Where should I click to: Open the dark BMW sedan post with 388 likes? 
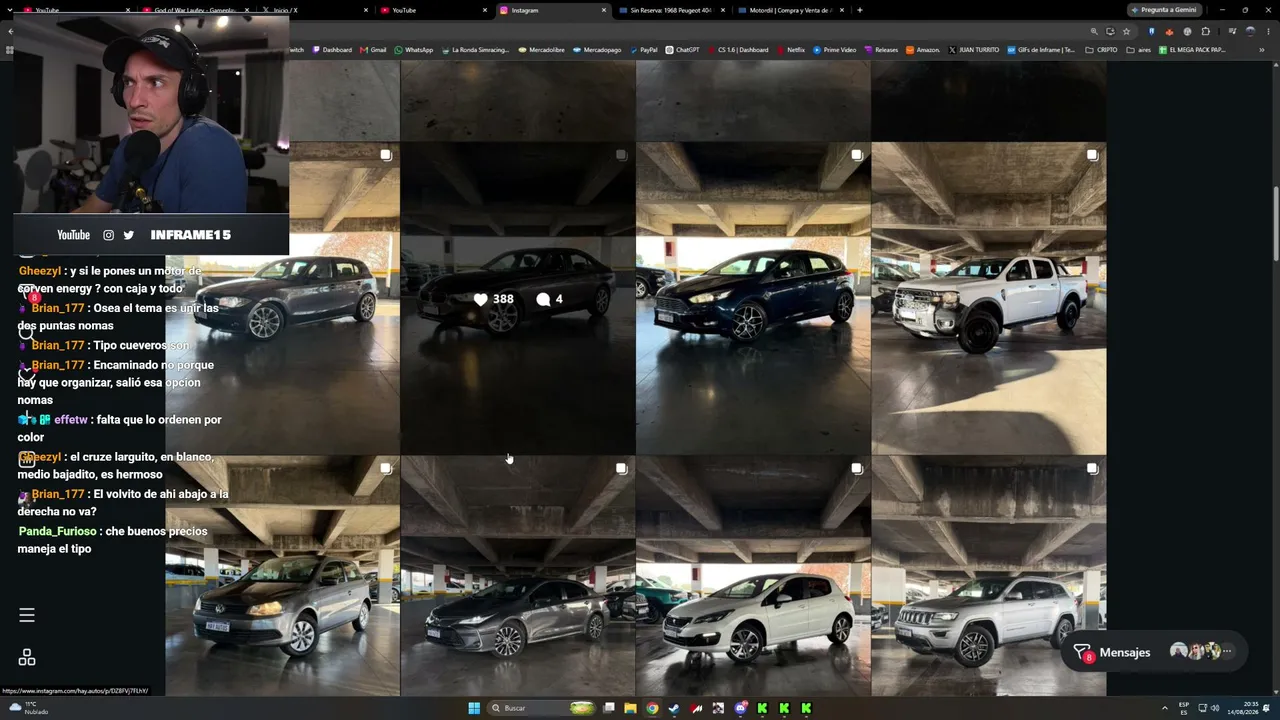pyautogui.click(x=518, y=298)
